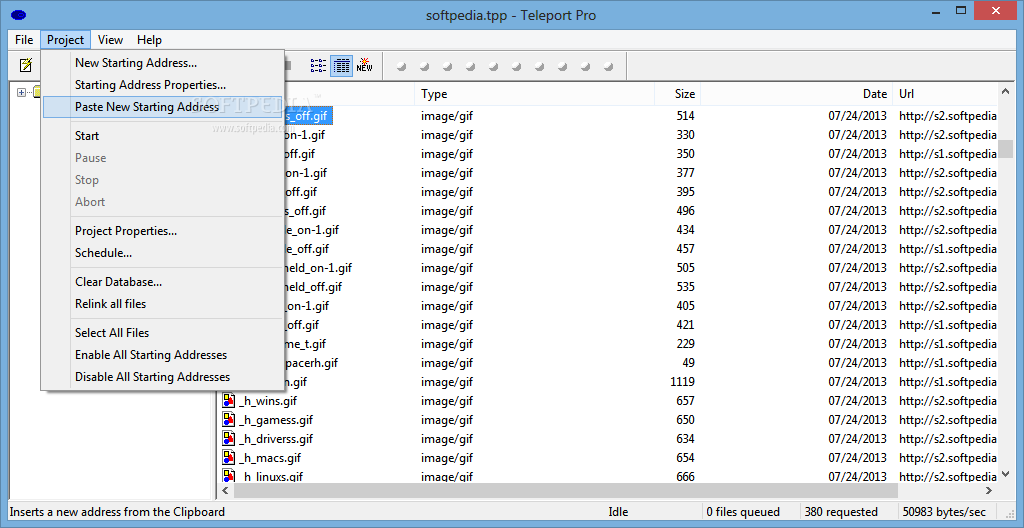Click the size value 229

(x=684, y=344)
